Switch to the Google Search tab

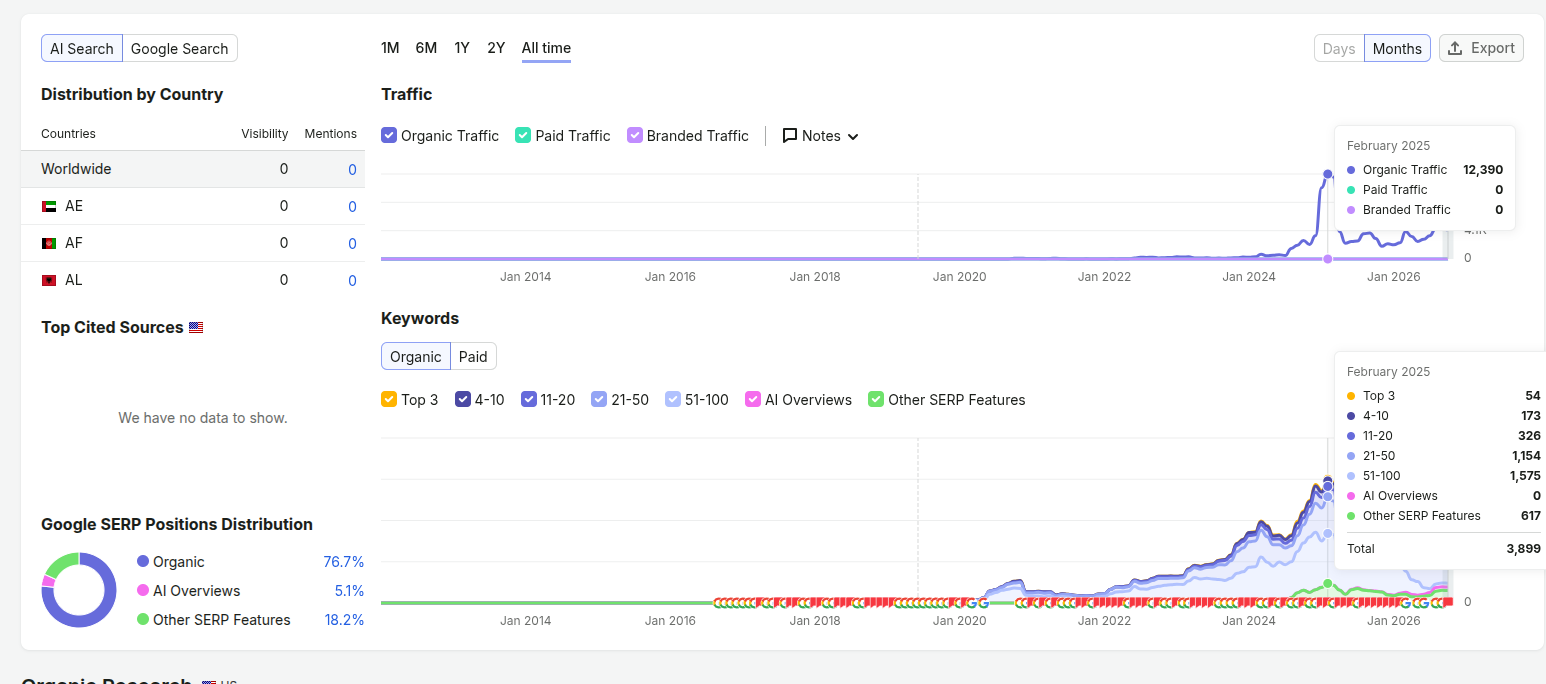click(180, 48)
